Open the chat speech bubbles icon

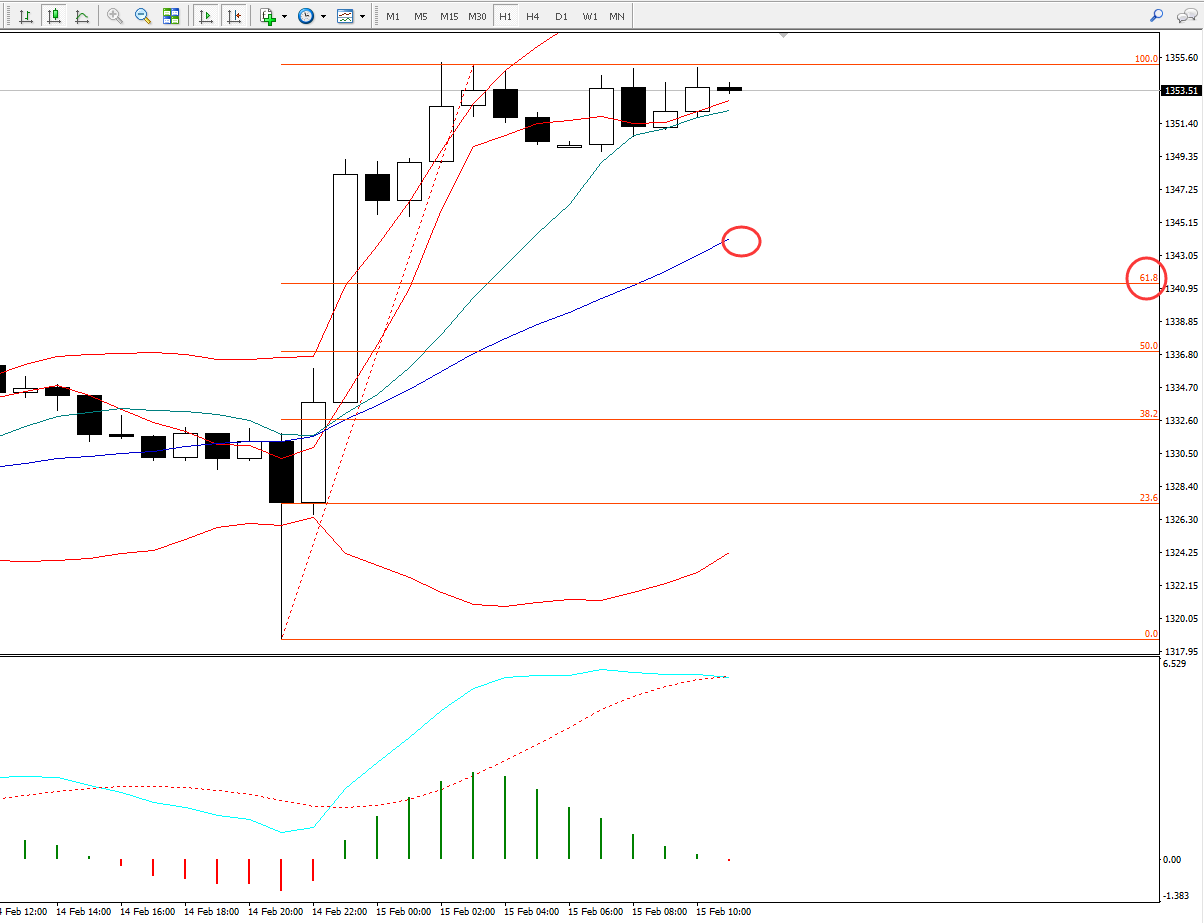pyautogui.click(x=1187, y=16)
